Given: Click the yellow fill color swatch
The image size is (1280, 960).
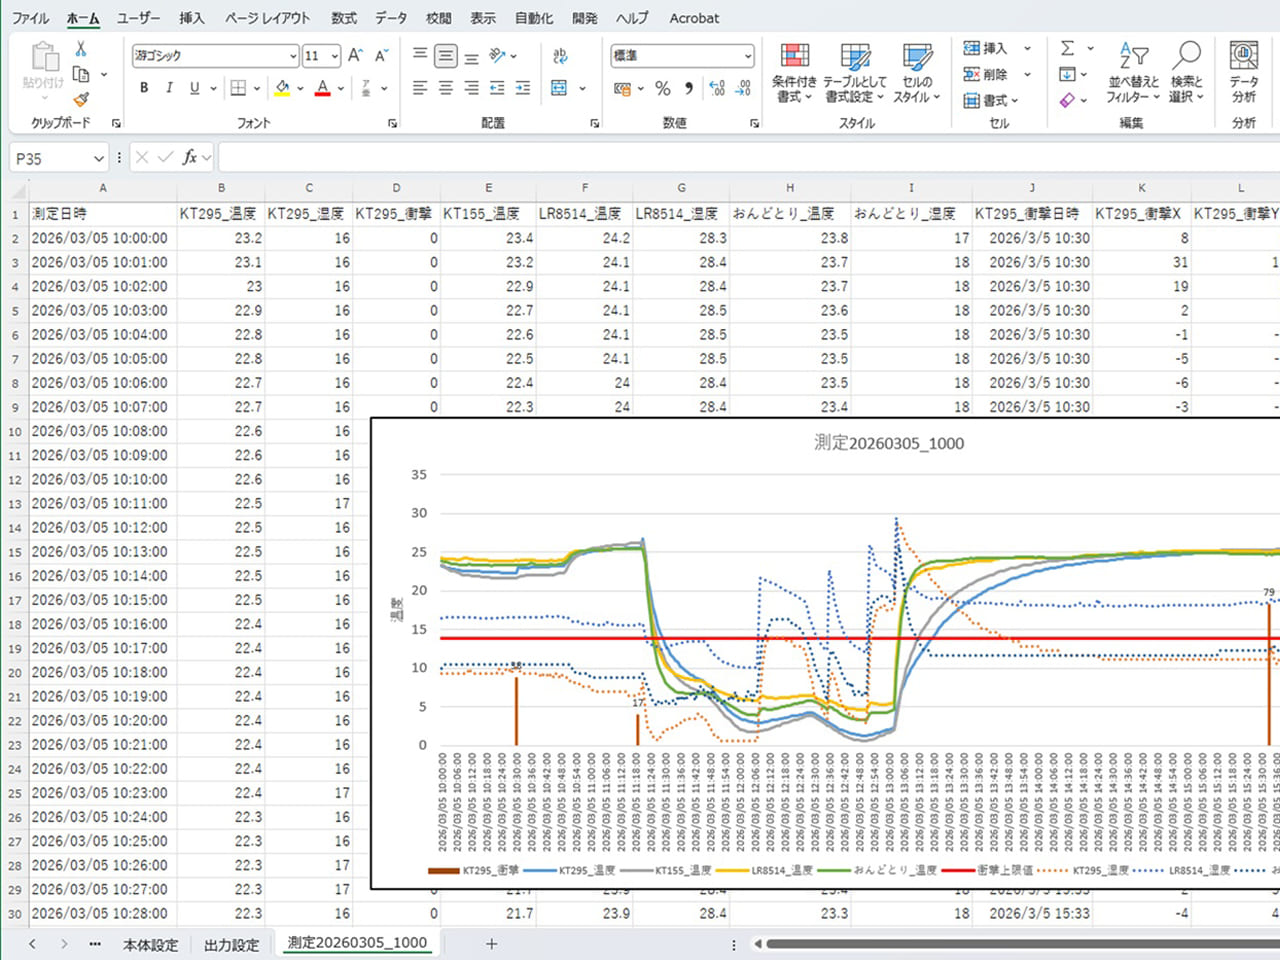Looking at the screenshot, I should click(282, 89).
